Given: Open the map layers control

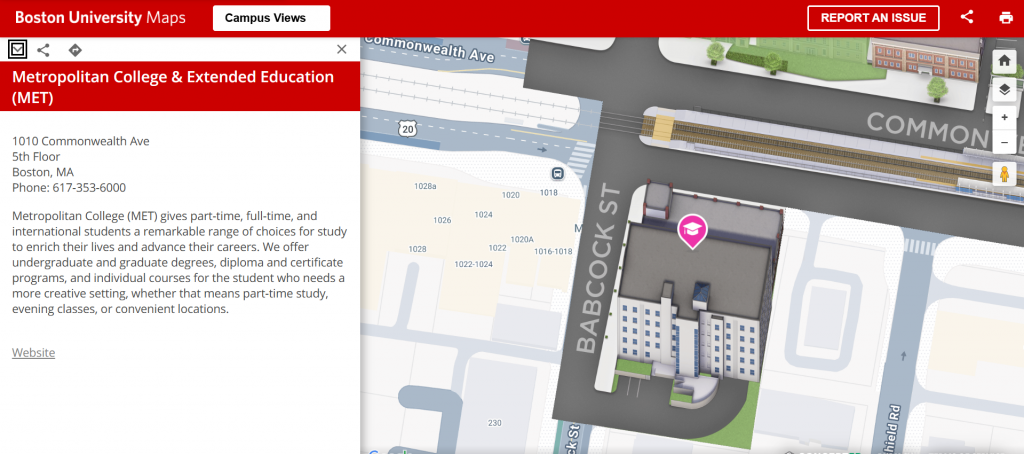Looking at the screenshot, I should [x=1004, y=89].
